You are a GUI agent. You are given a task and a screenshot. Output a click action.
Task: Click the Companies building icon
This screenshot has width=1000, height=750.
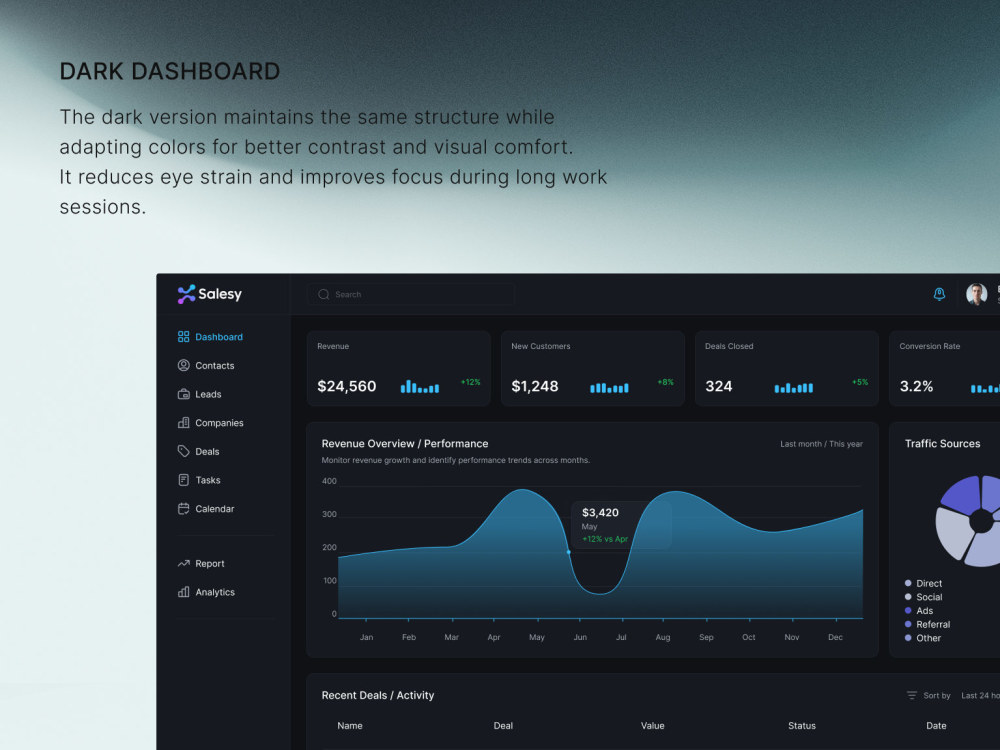(184, 423)
